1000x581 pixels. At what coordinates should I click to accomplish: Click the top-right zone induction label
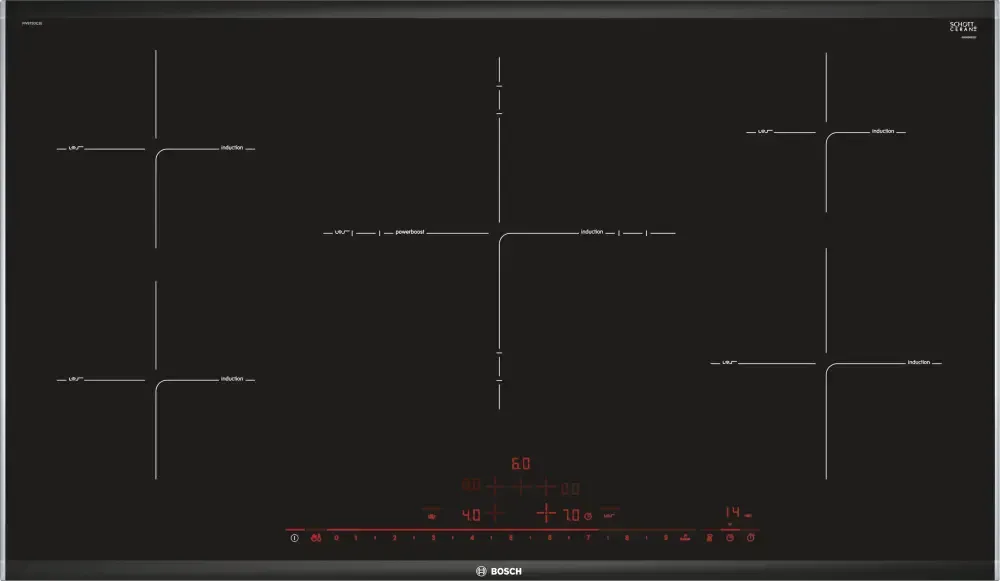pyautogui.click(x=882, y=131)
